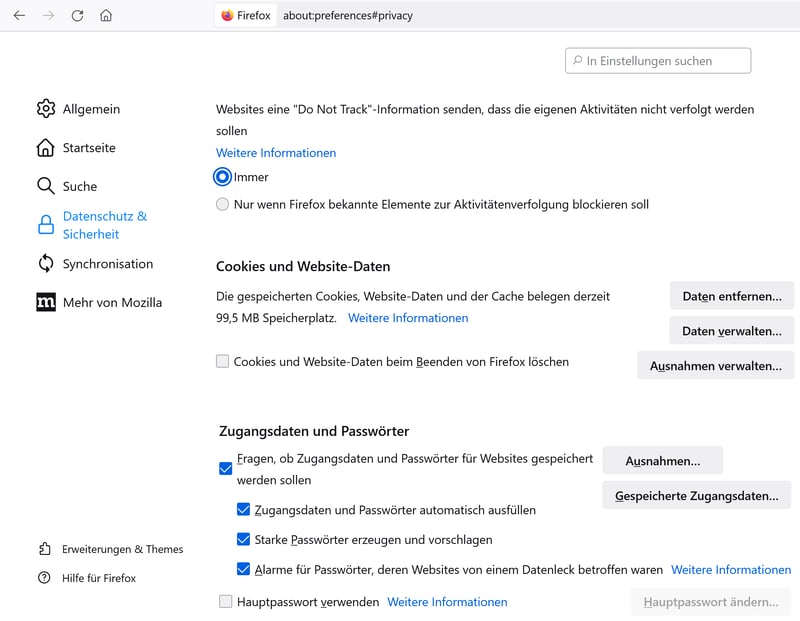This screenshot has width=800, height=621.
Task: Open Hilfe für Firefox question icon
Action: (45, 578)
